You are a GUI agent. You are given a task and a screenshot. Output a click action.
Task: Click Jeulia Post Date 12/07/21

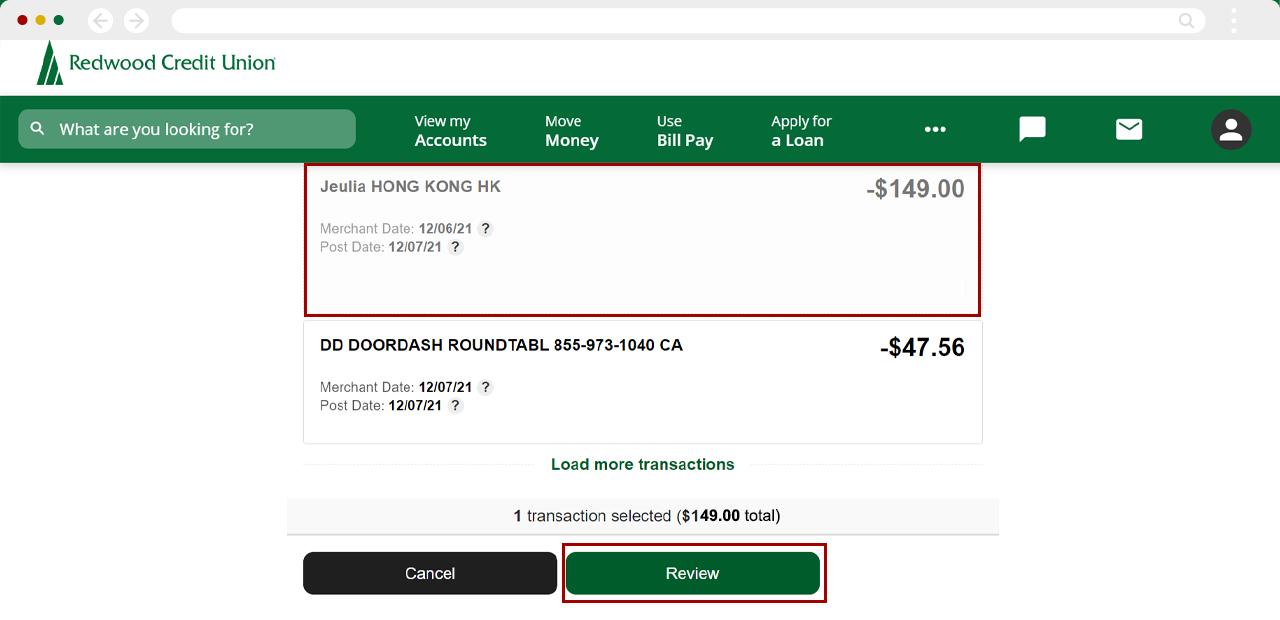click(381, 247)
